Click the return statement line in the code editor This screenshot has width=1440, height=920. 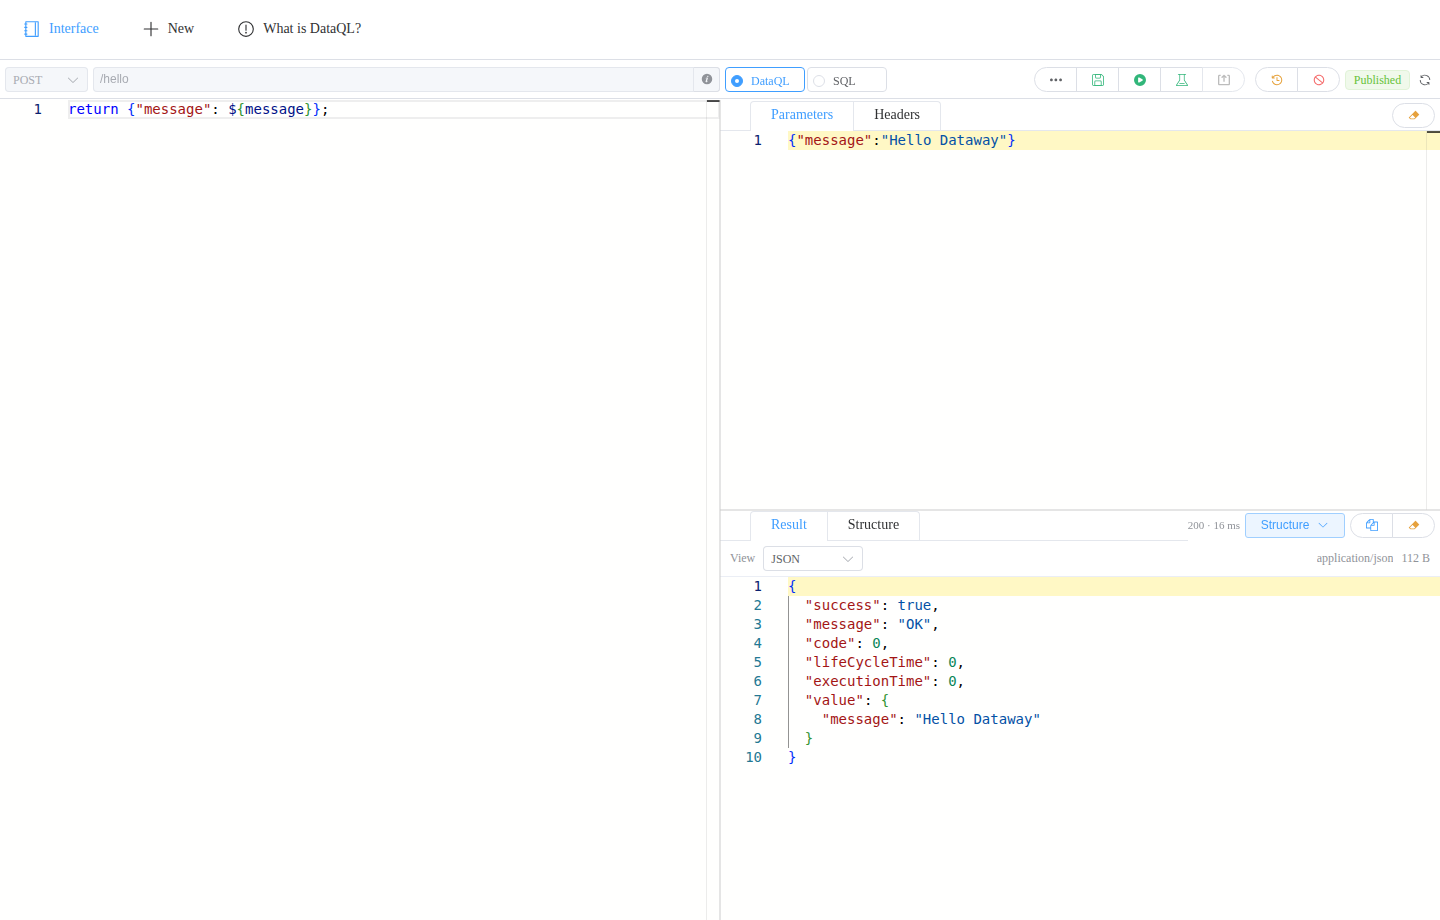point(198,109)
